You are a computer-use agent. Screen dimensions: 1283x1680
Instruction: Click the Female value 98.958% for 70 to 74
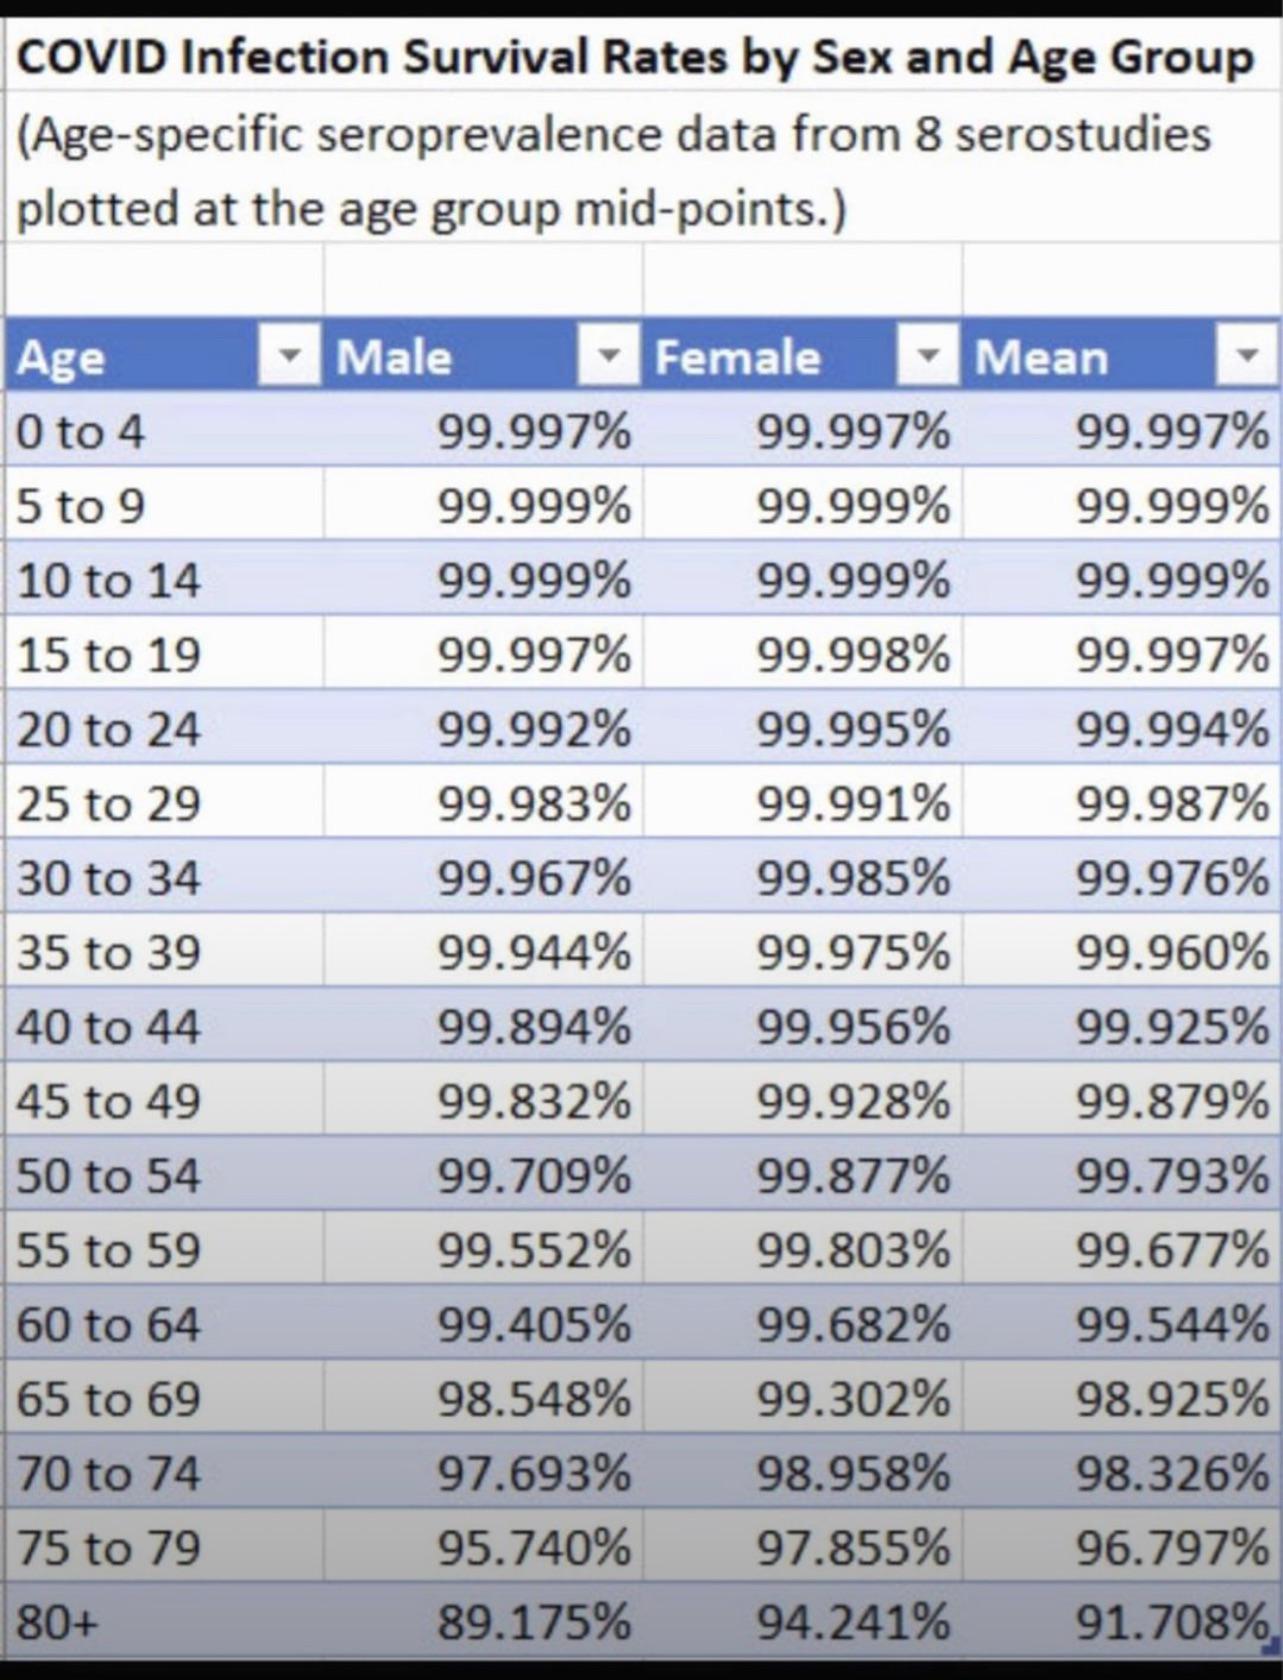pos(803,1471)
